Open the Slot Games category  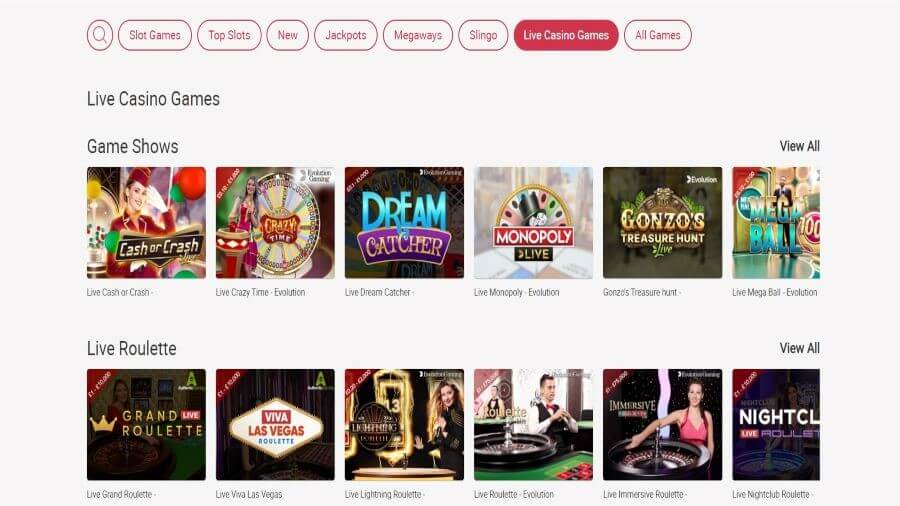tap(155, 35)
